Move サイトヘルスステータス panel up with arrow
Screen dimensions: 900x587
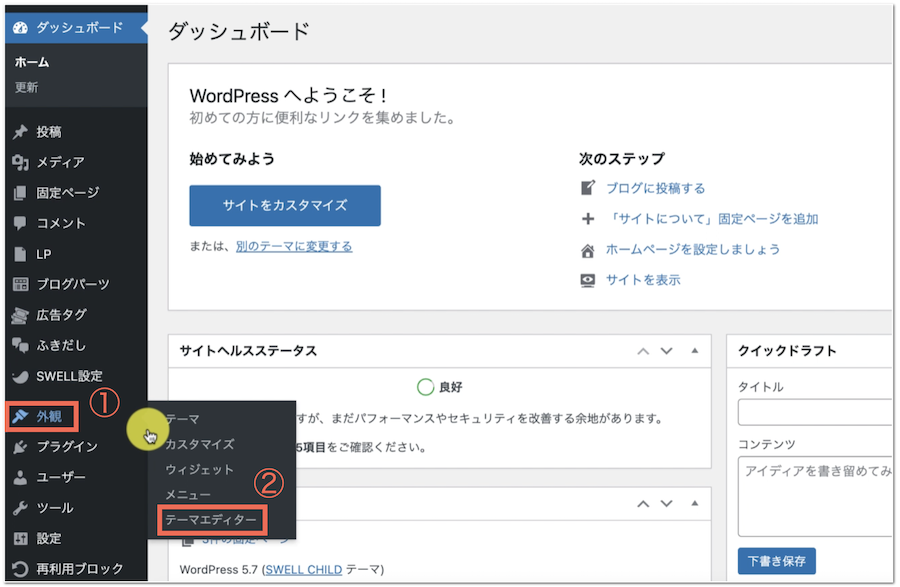(x=643, y=351)
